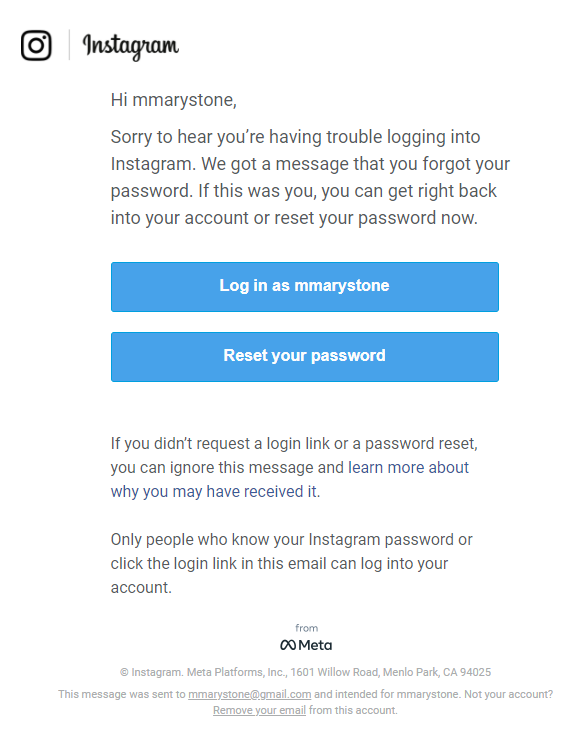
Task: Open the mmarystone@gmail.com email link
Action: click(250, 694)
